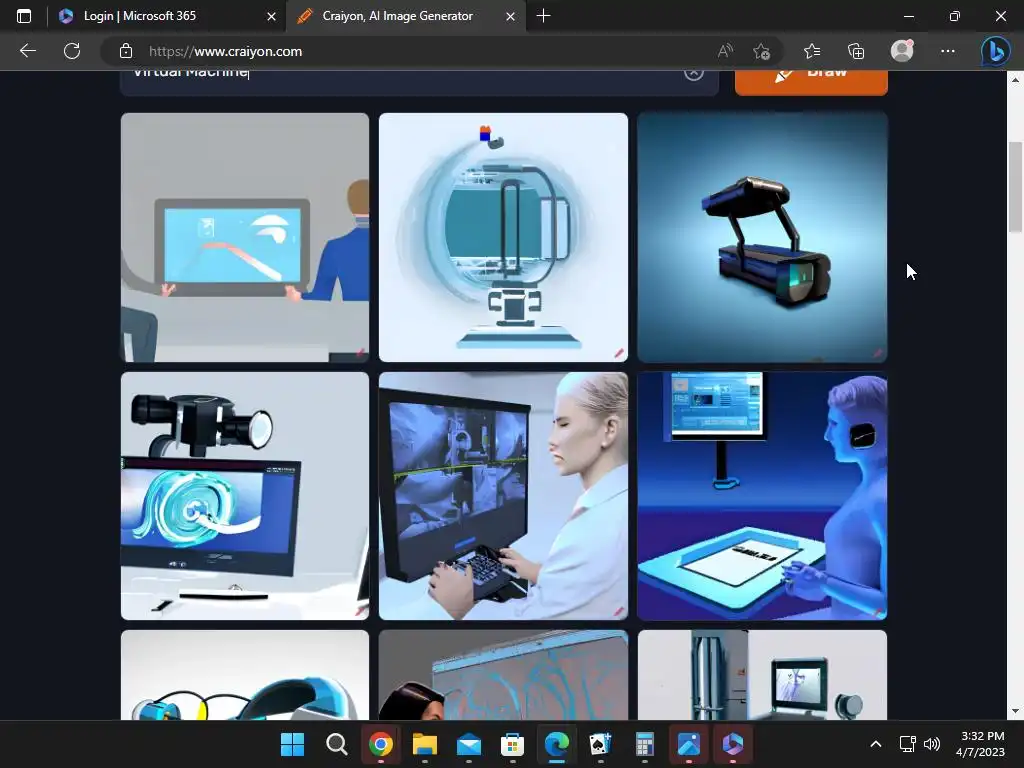Open dark blue treadmill-like machine image
Image resolution: width=1024 pixels, height=768 pixels.
(x=762, y=237)
